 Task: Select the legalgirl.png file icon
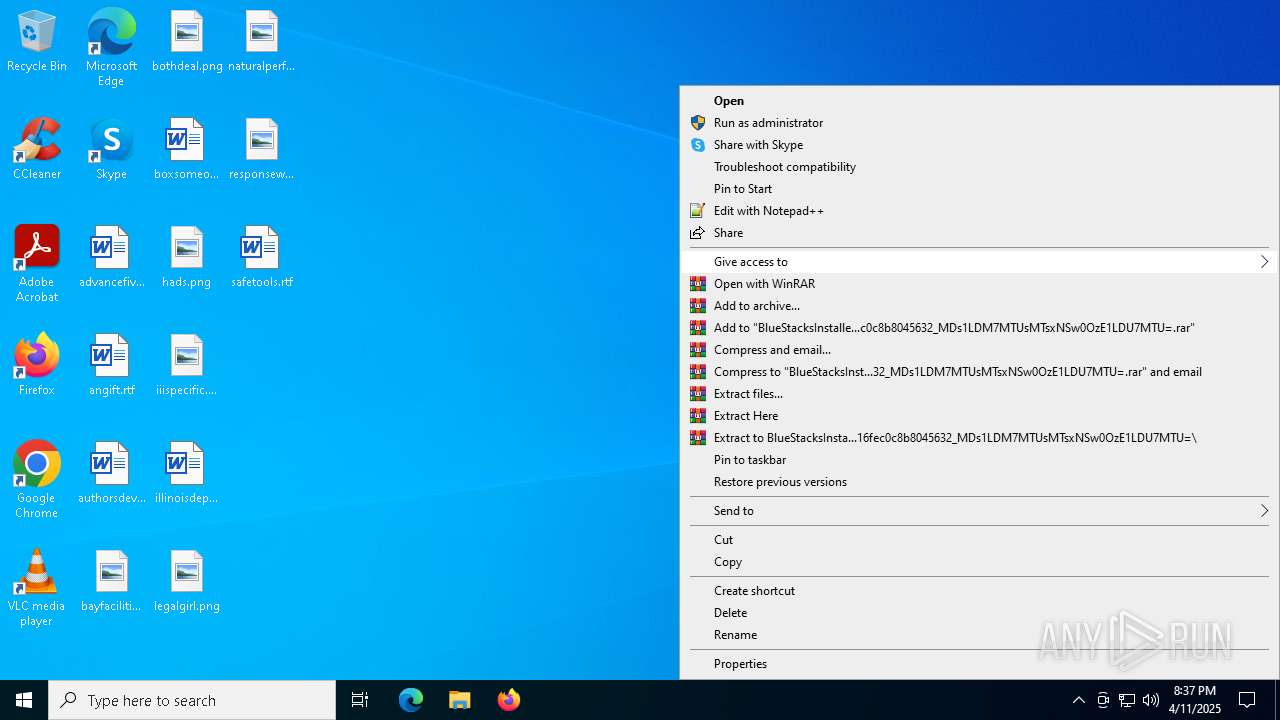coord(187,582)
